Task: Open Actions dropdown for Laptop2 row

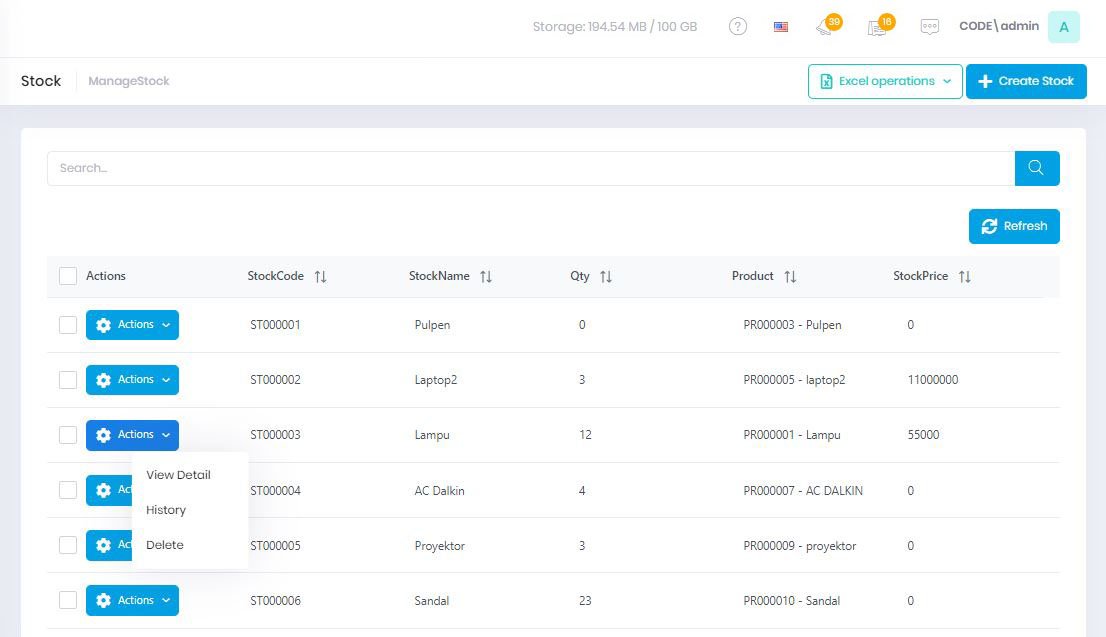Action: point(132,380)
